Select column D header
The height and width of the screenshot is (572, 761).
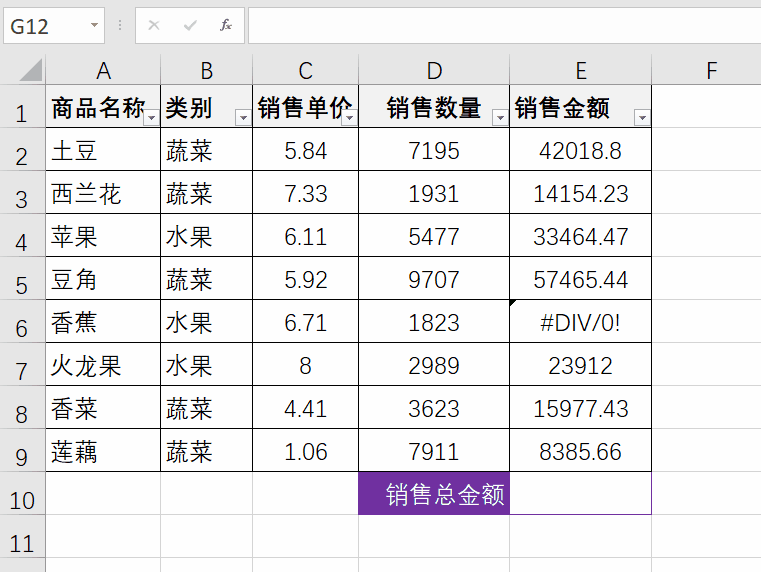[x=434, y=70]
